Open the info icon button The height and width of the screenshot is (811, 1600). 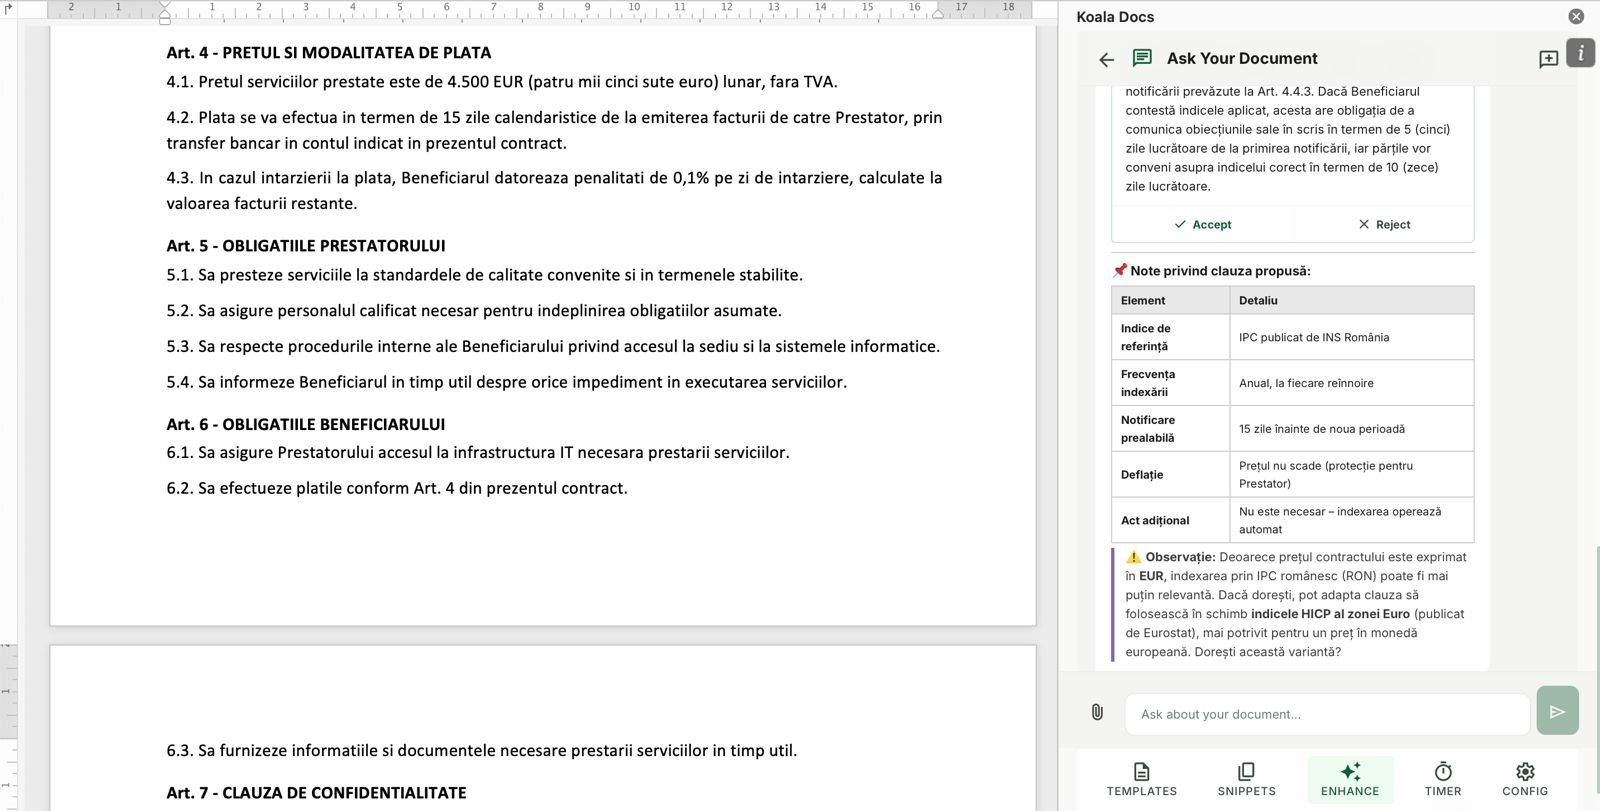(1581, 53)
